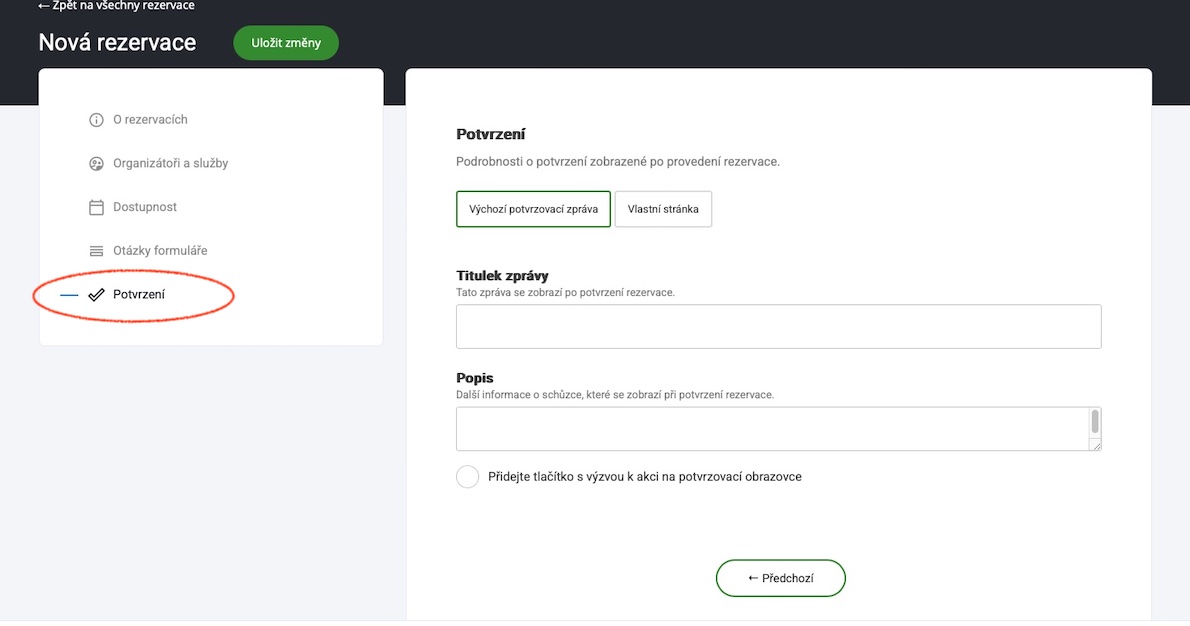
Task: Click the organizers icon beside Organizátoři a služby
Action: click(x=96, y=164)
